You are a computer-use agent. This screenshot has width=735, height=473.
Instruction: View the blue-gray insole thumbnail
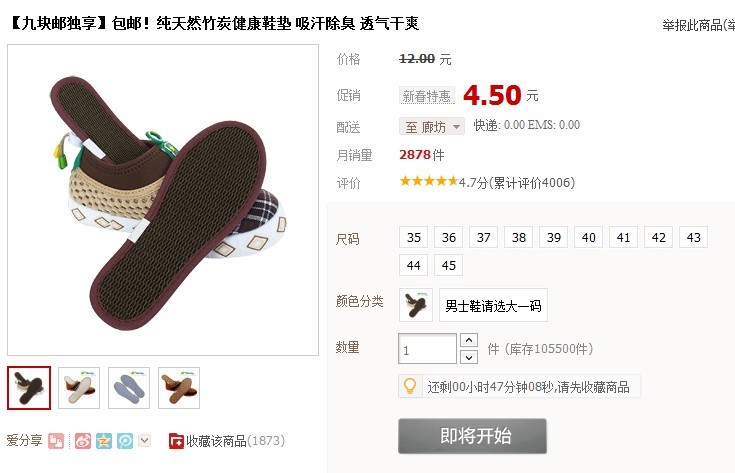tap(129, 388)
